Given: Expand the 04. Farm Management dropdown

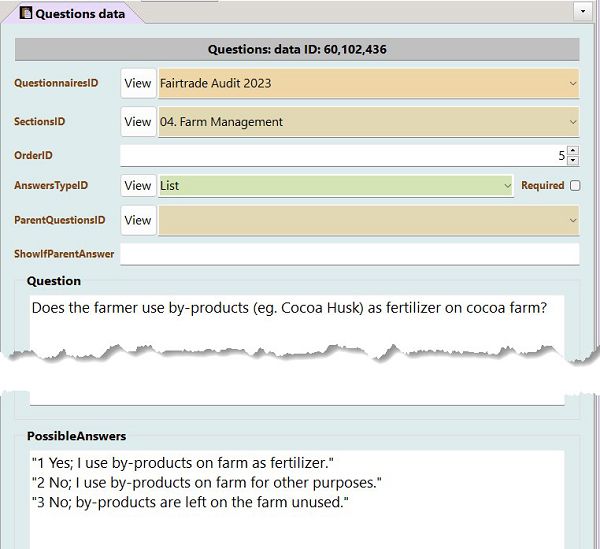Looking at the screenshot, I should tap(572, 122).
